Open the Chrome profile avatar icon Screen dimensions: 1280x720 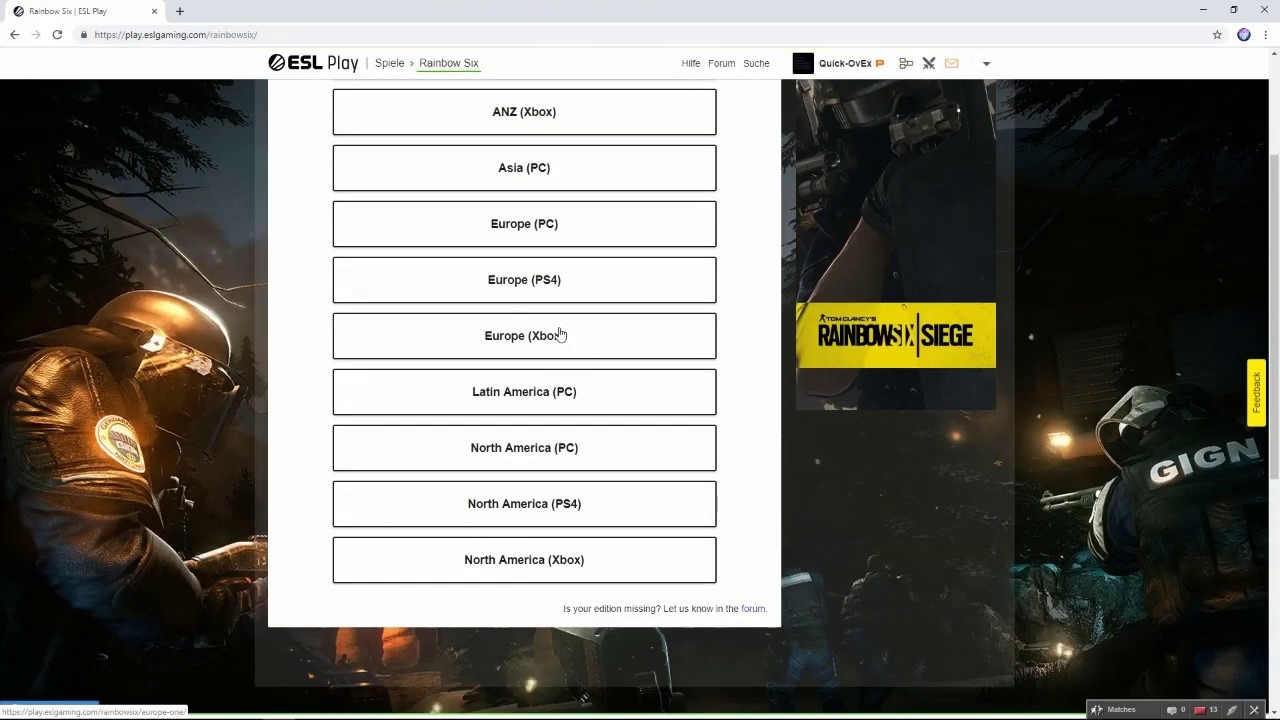point(1244,35)
